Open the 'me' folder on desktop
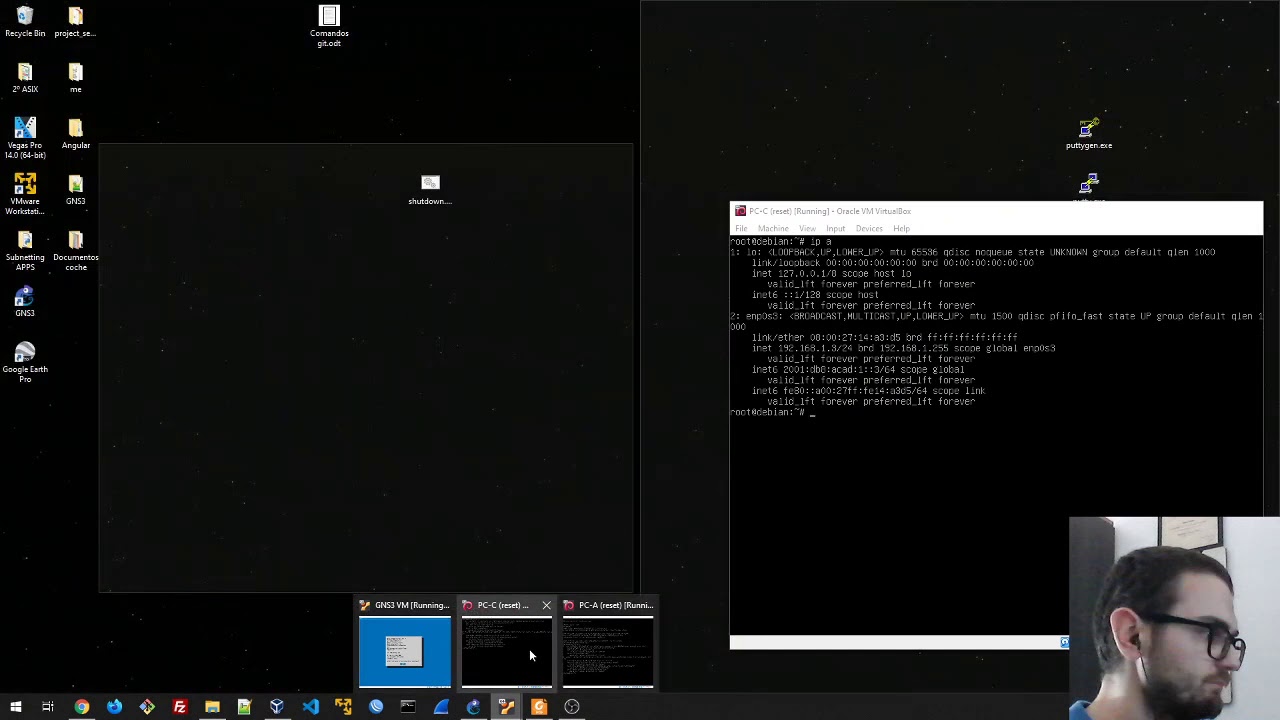 [x=75, y=77]
